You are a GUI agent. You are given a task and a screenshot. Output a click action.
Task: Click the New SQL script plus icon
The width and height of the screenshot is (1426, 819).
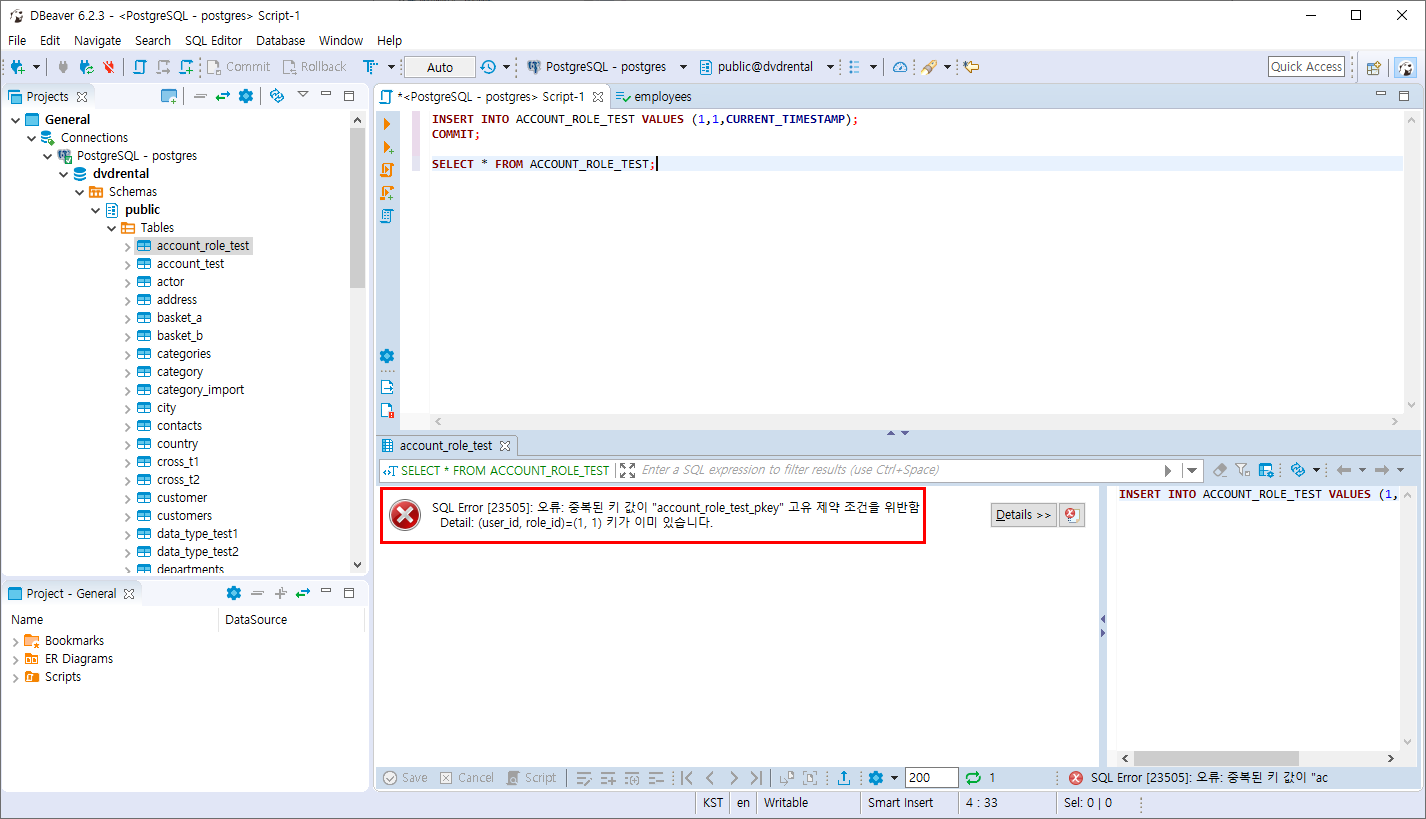[x=186, y=67]
